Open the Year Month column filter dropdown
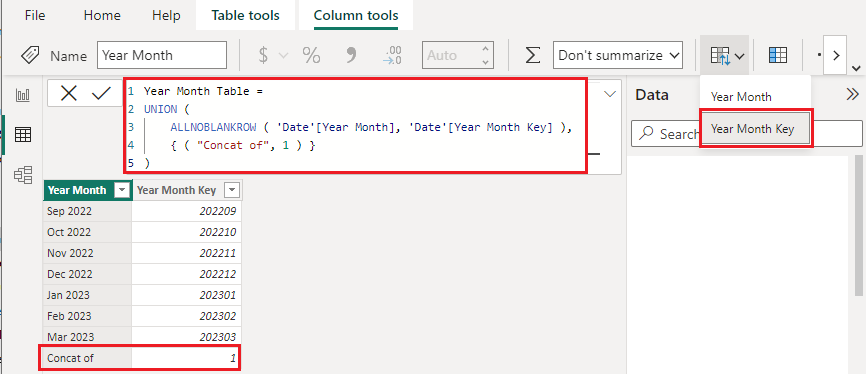The image size is (866, 374). pyautogui.click(x=122, y=191)
